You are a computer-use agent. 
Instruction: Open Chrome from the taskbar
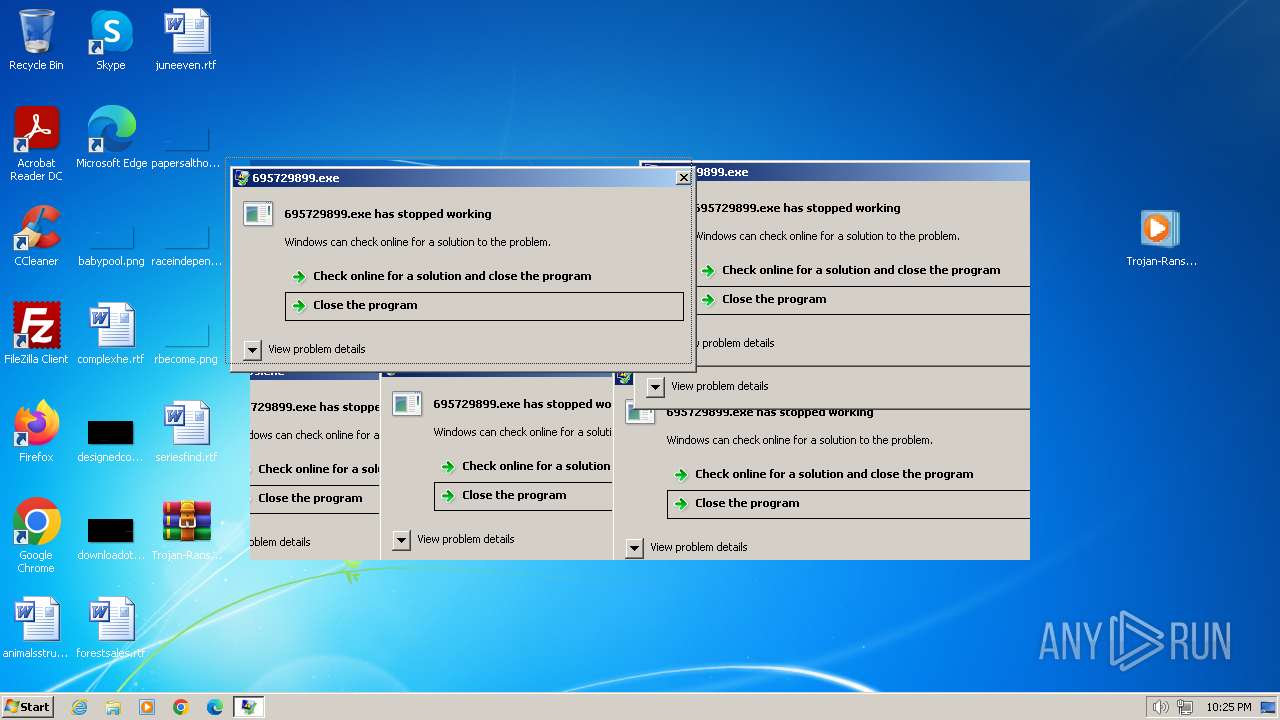pos(181,707)
